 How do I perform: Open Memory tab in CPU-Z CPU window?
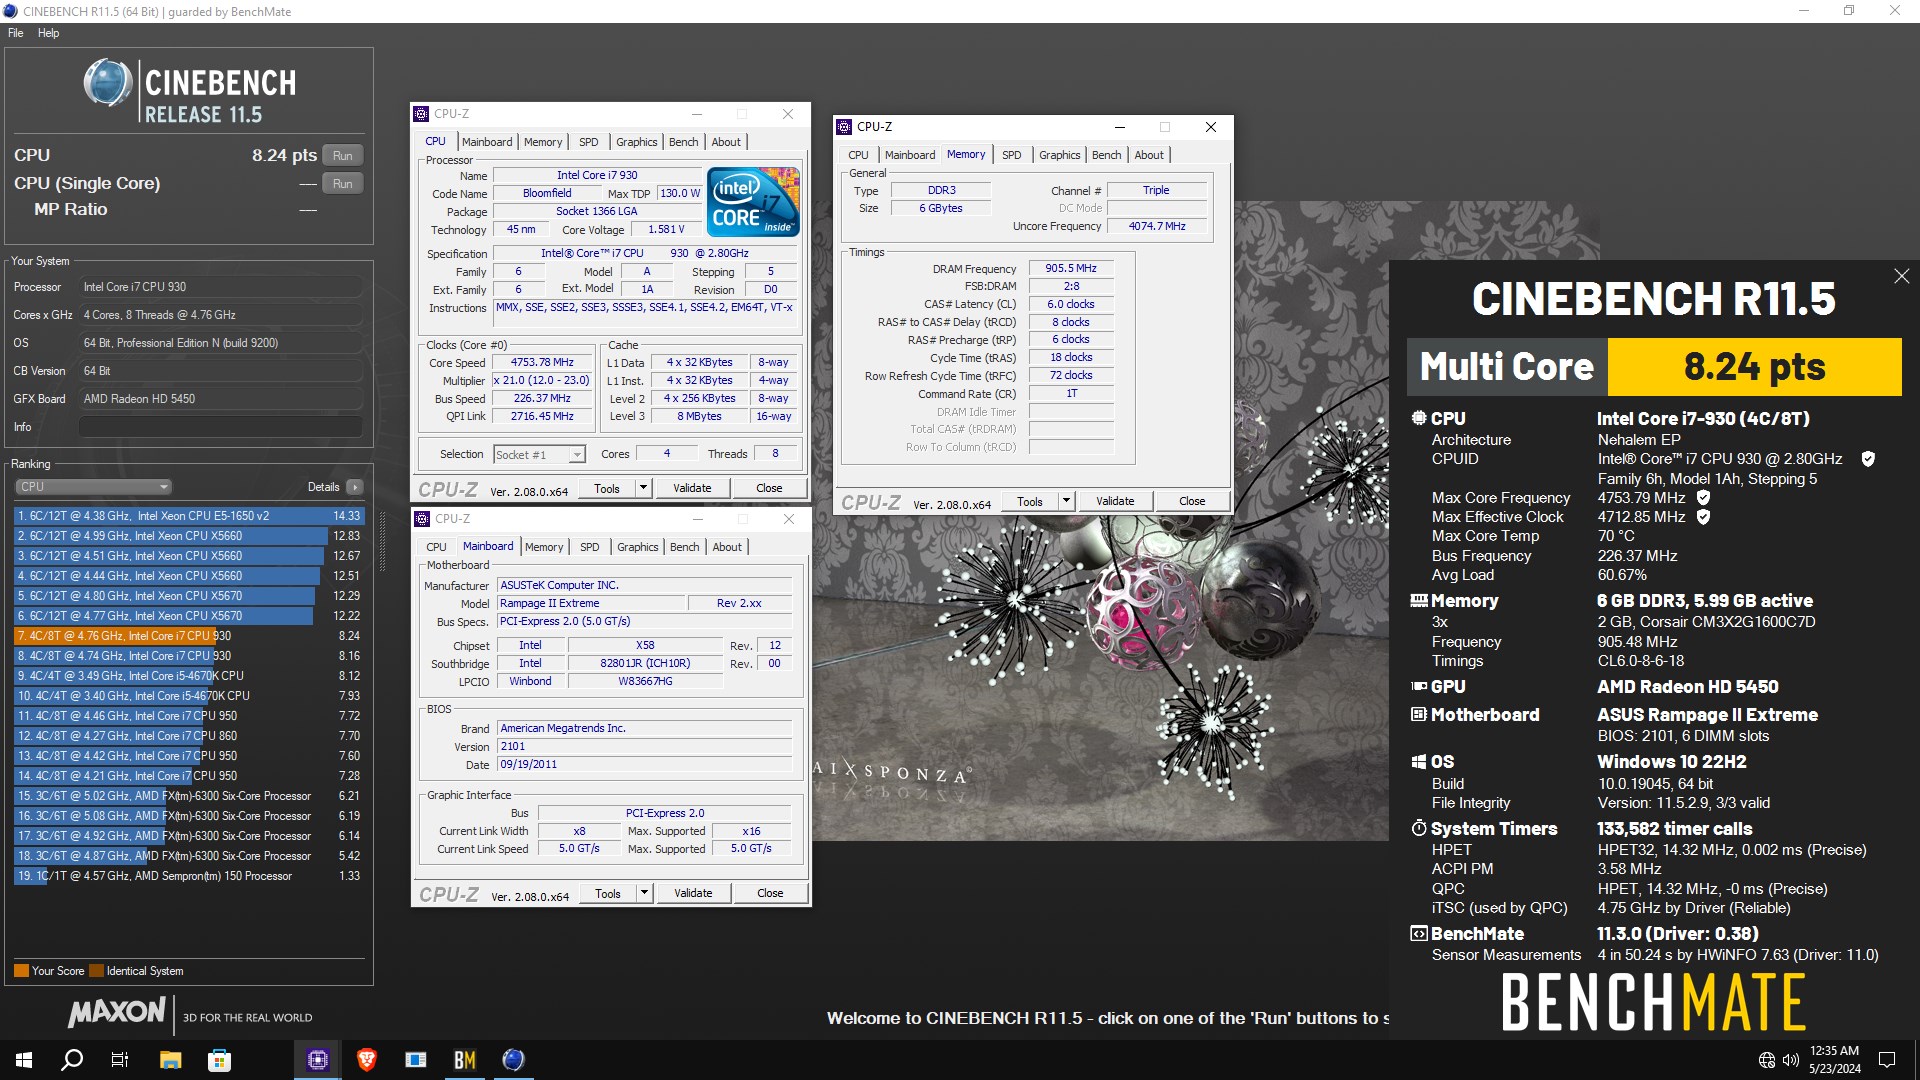543,142
